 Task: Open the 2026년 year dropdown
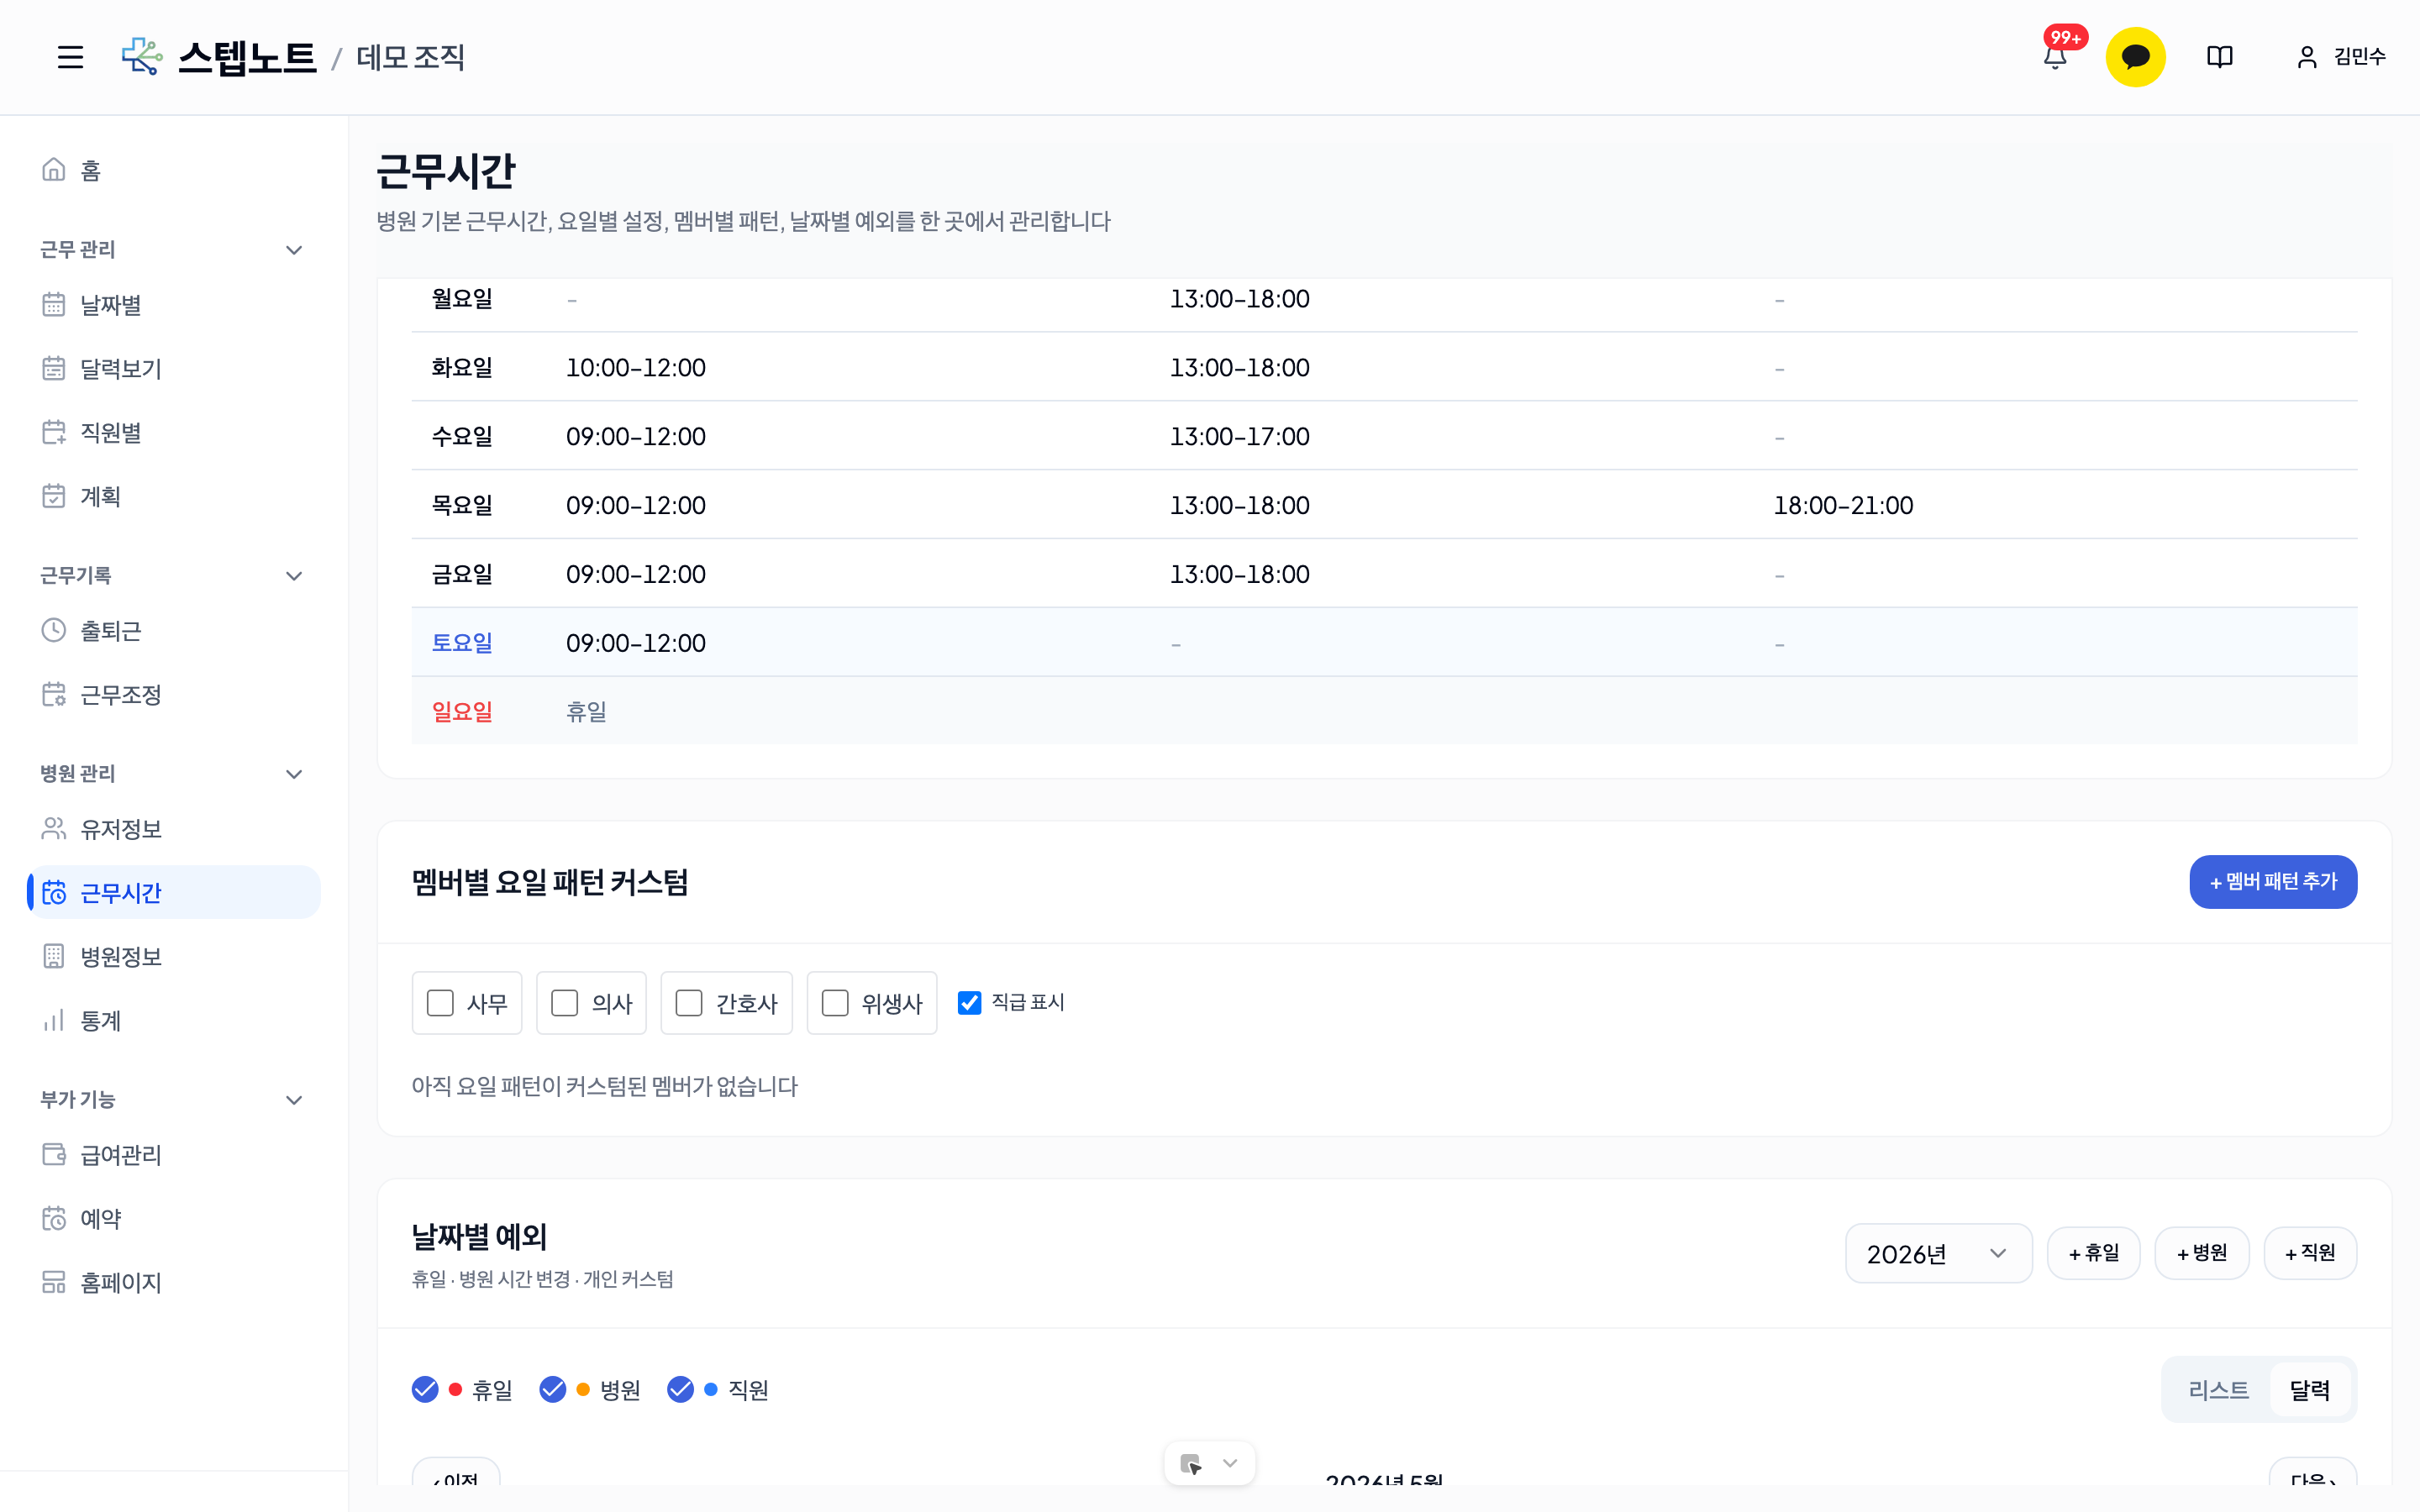pos(1938,1253)
